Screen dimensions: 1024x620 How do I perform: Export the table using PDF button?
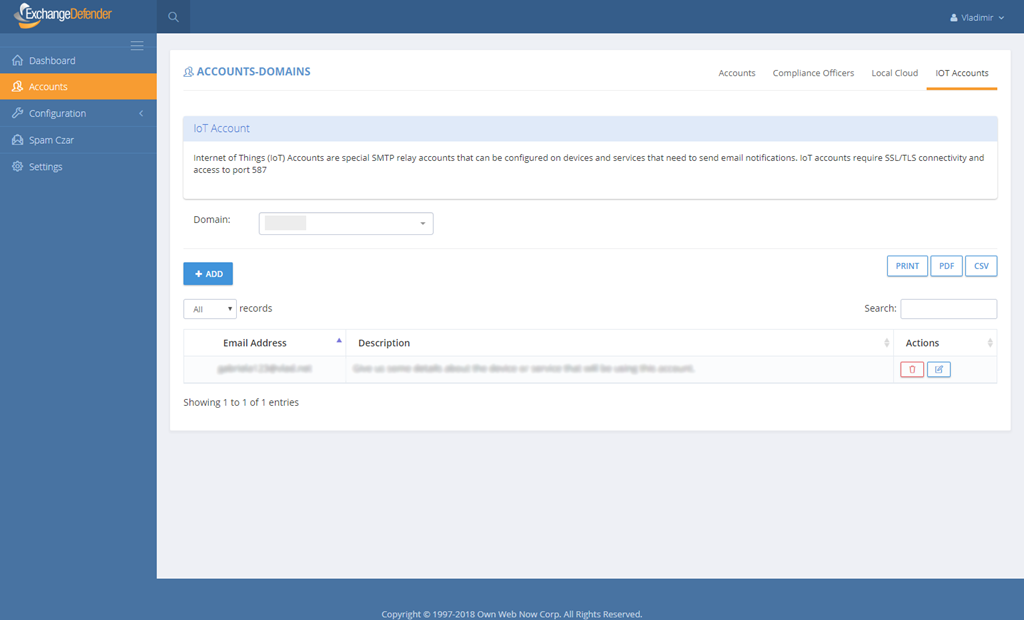(945, 266)
